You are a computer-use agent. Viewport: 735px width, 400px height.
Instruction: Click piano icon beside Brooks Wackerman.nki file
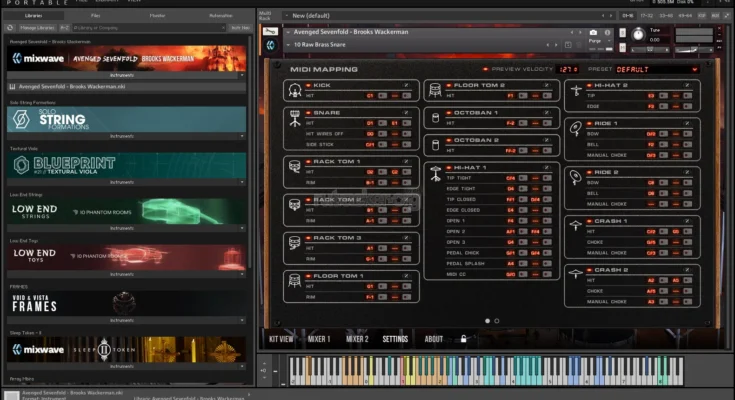(x=13, y=87)
